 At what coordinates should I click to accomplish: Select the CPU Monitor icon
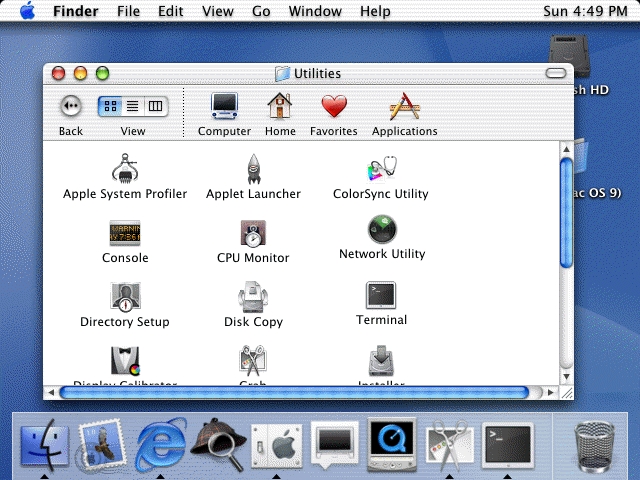tap(253, 234)
